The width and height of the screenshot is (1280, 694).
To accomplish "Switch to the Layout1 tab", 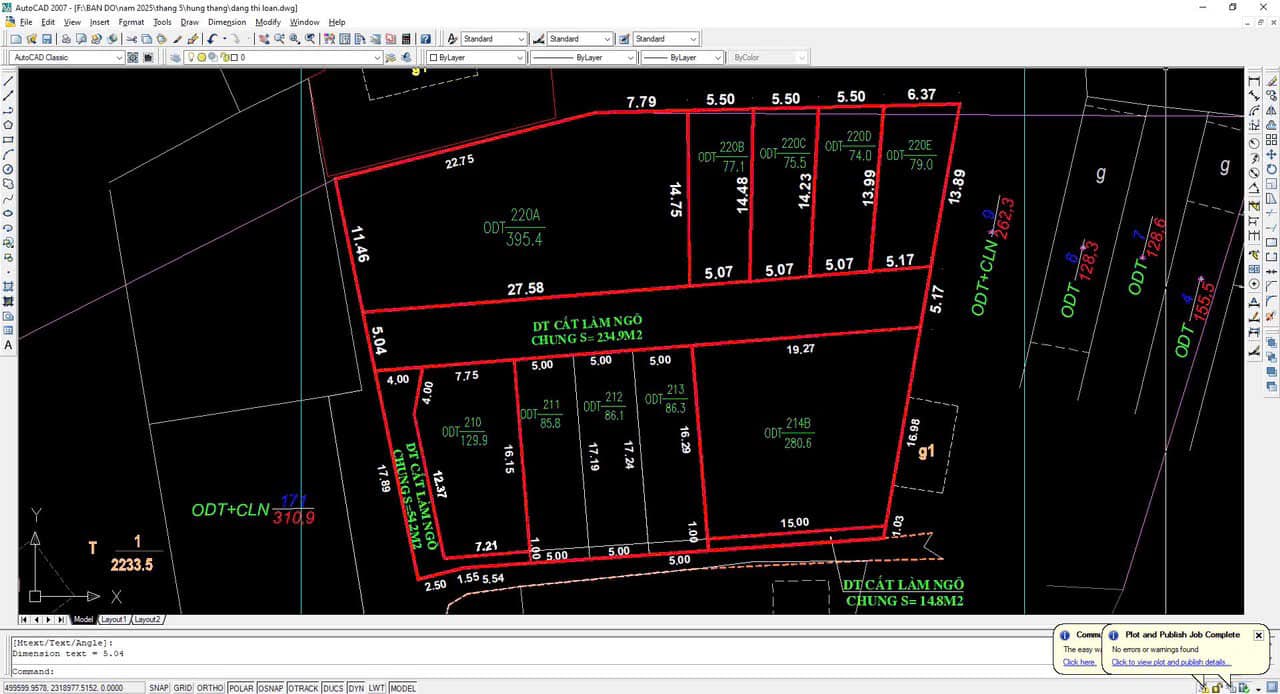I will 113,619.
